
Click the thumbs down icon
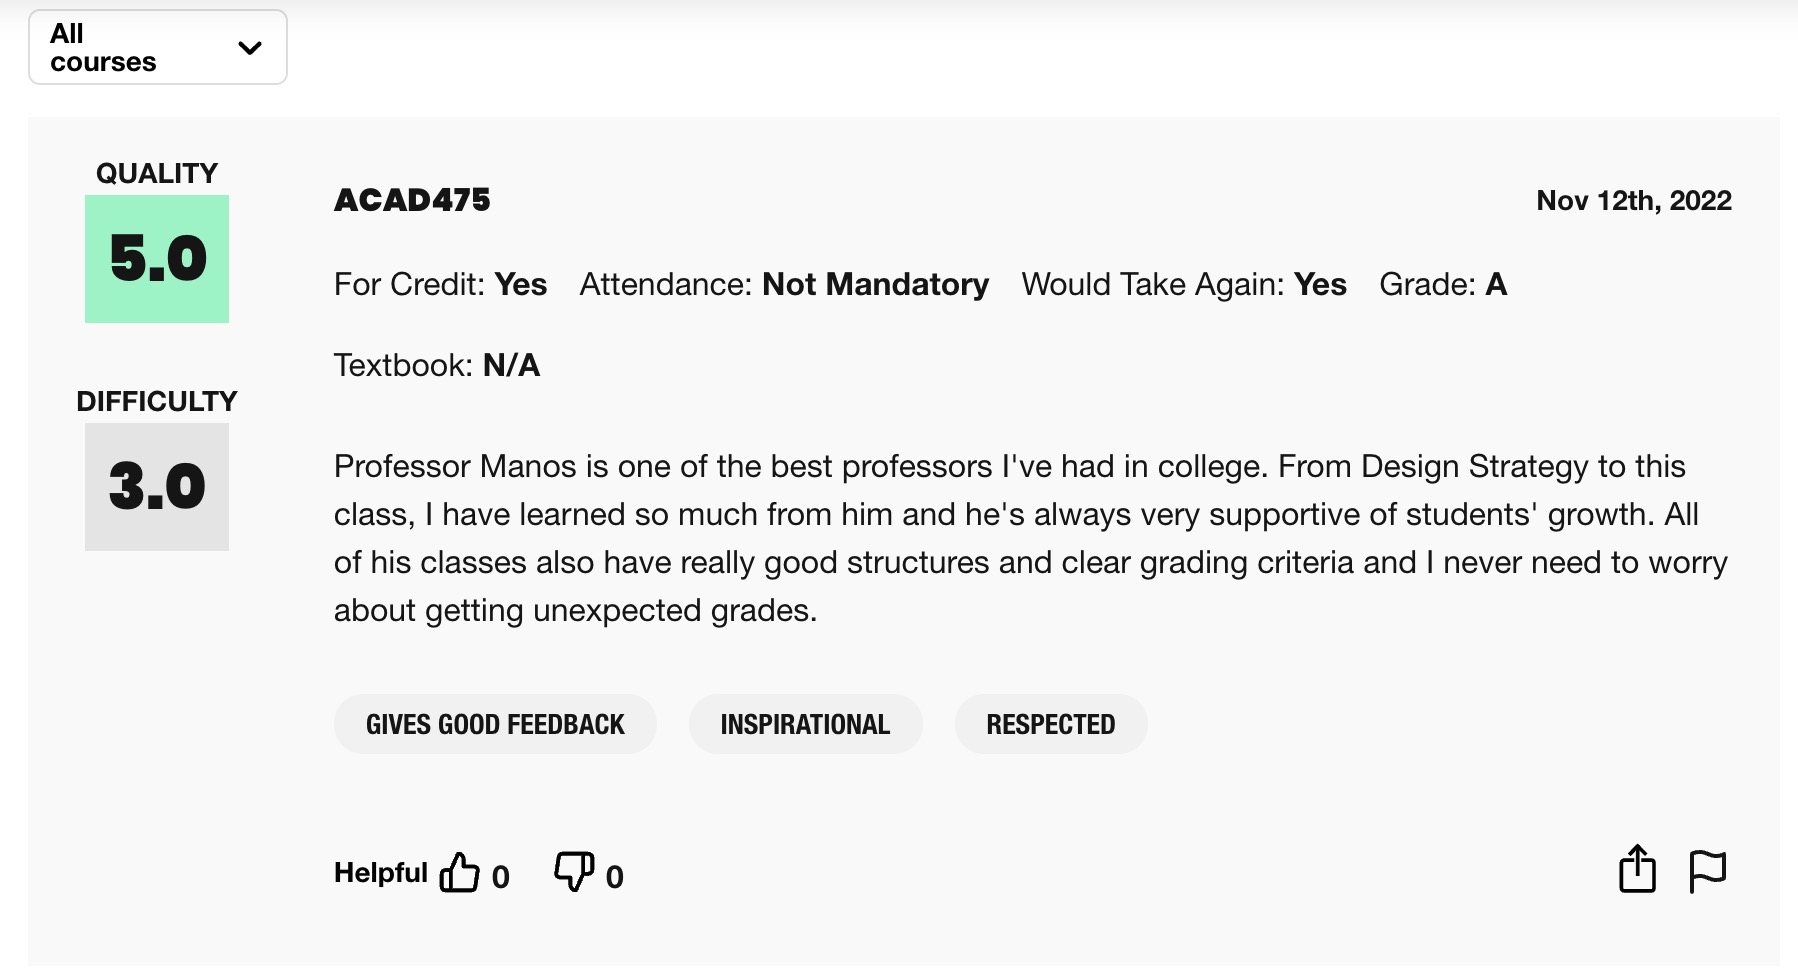click(572, 871)
